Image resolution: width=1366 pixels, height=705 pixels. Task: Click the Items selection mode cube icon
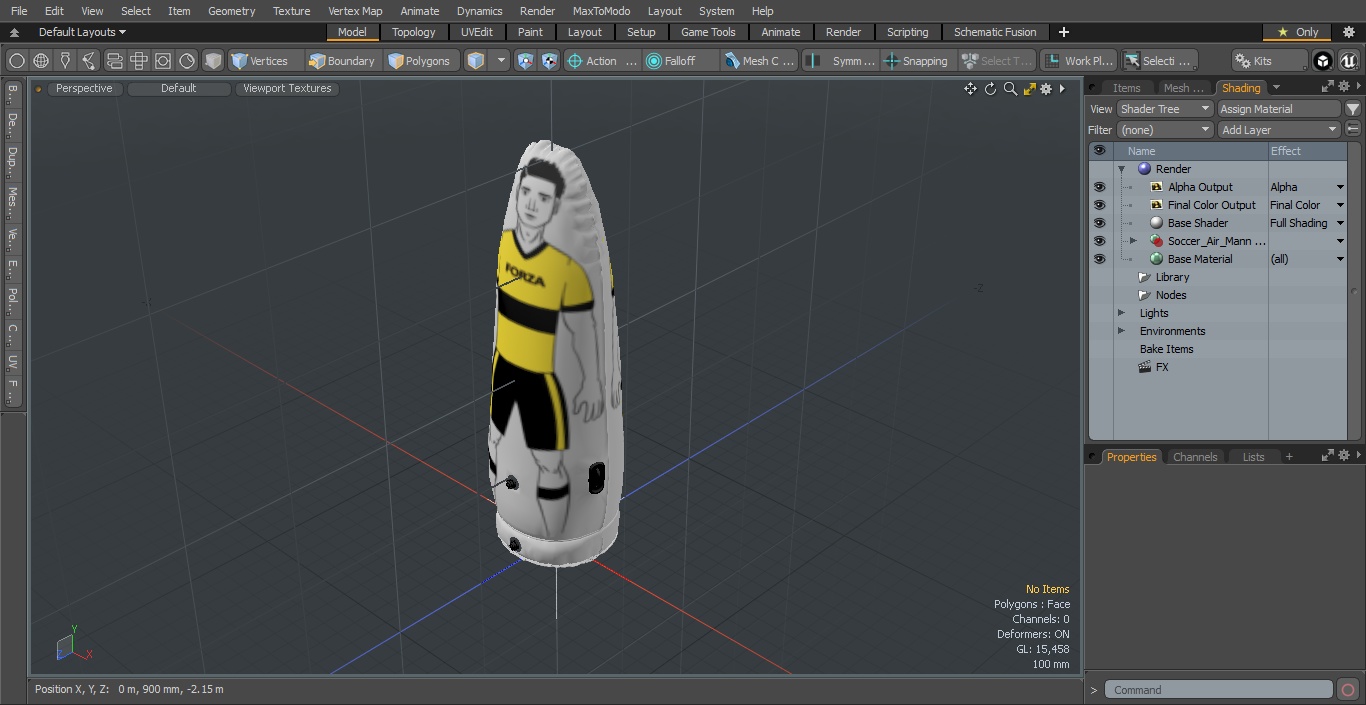476,61
